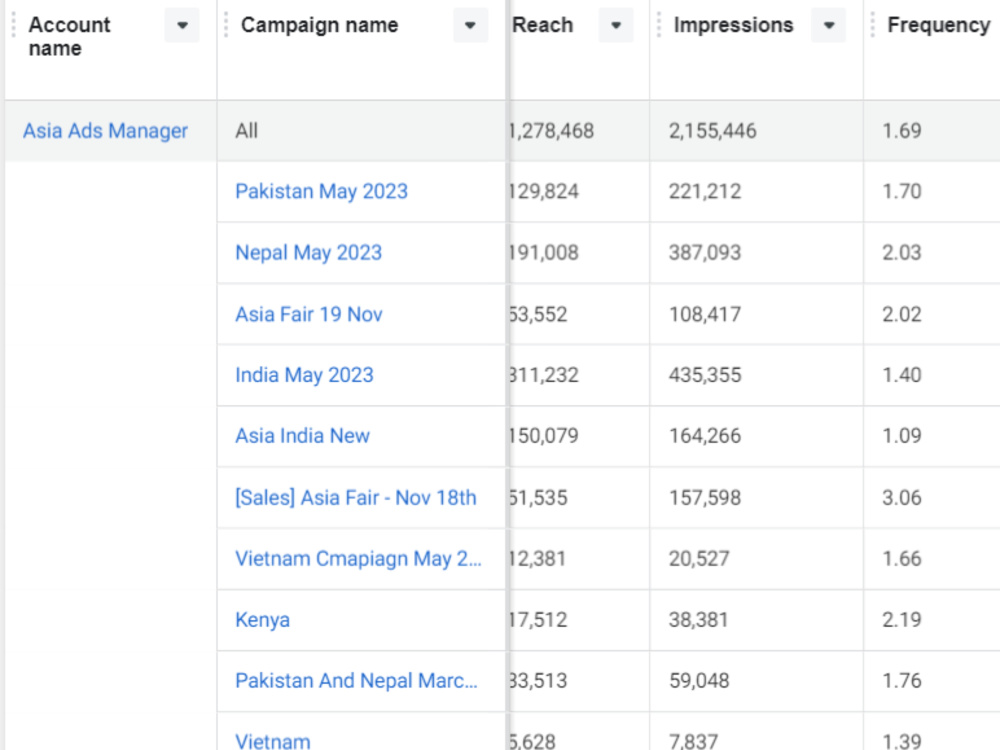This screenshot has width=1000, height=750.
Task: Click the Frequency column header
Action: coord(939,26)
